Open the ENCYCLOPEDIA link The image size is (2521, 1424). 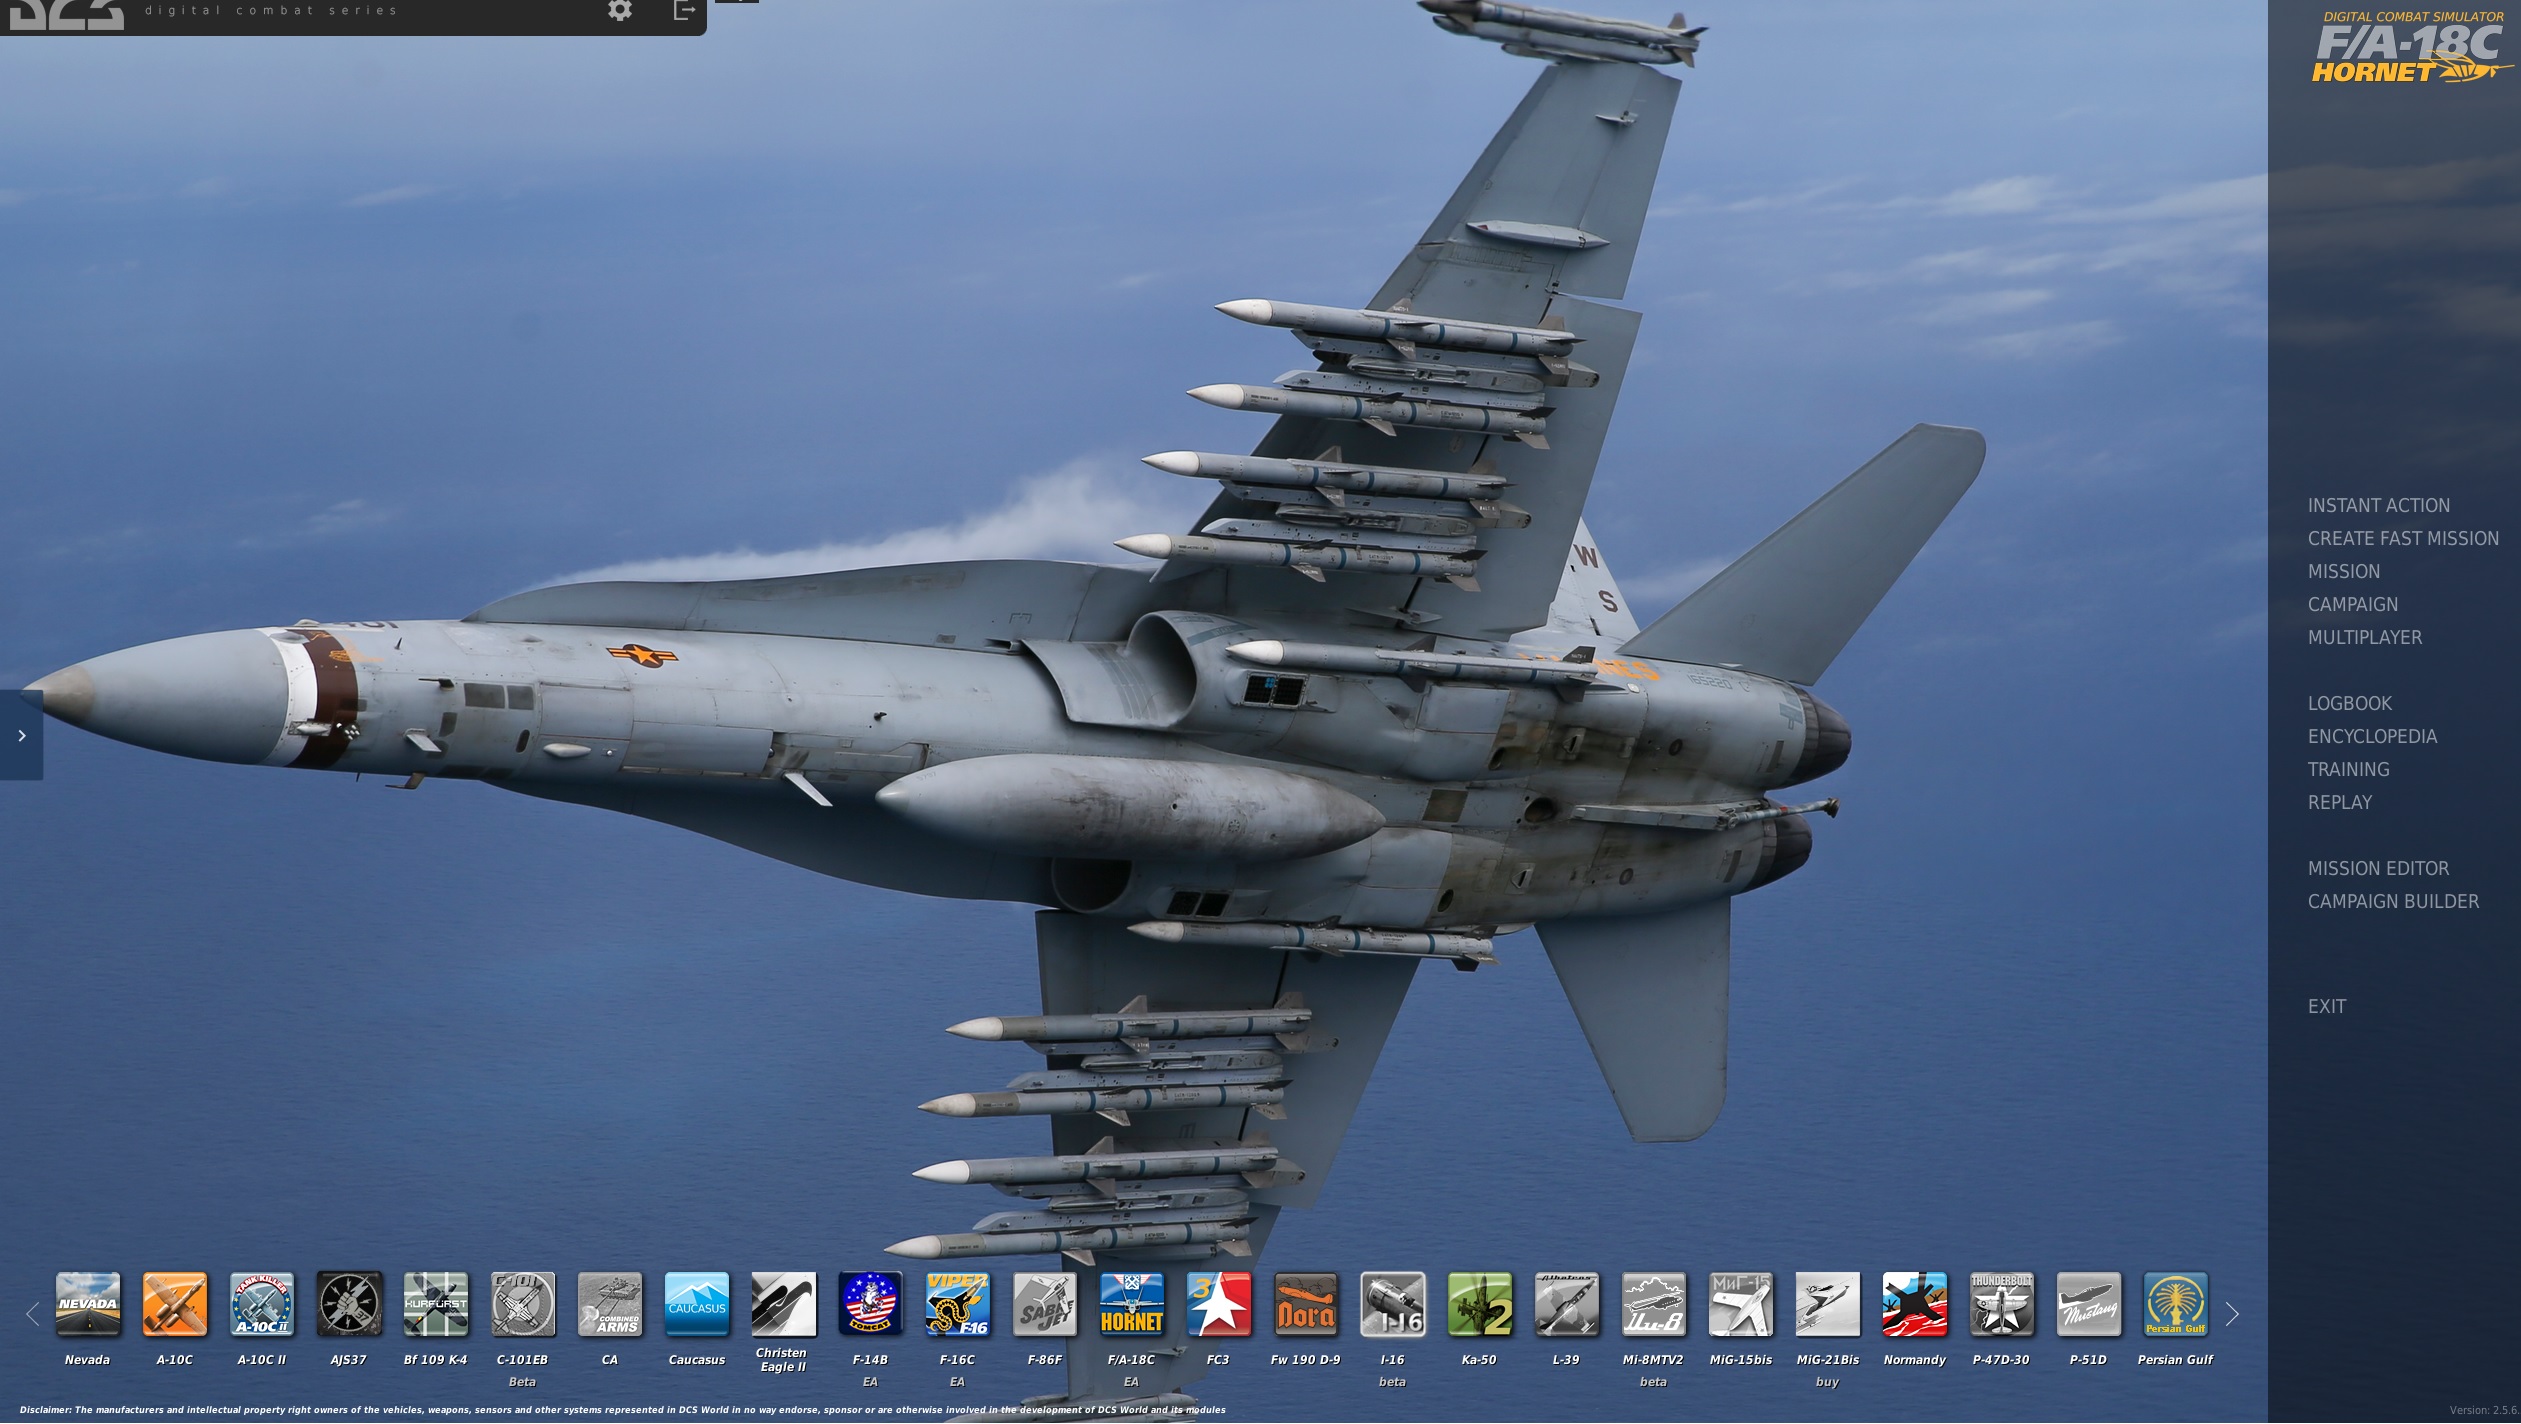pyautogui.click(x=2372, y=737)
